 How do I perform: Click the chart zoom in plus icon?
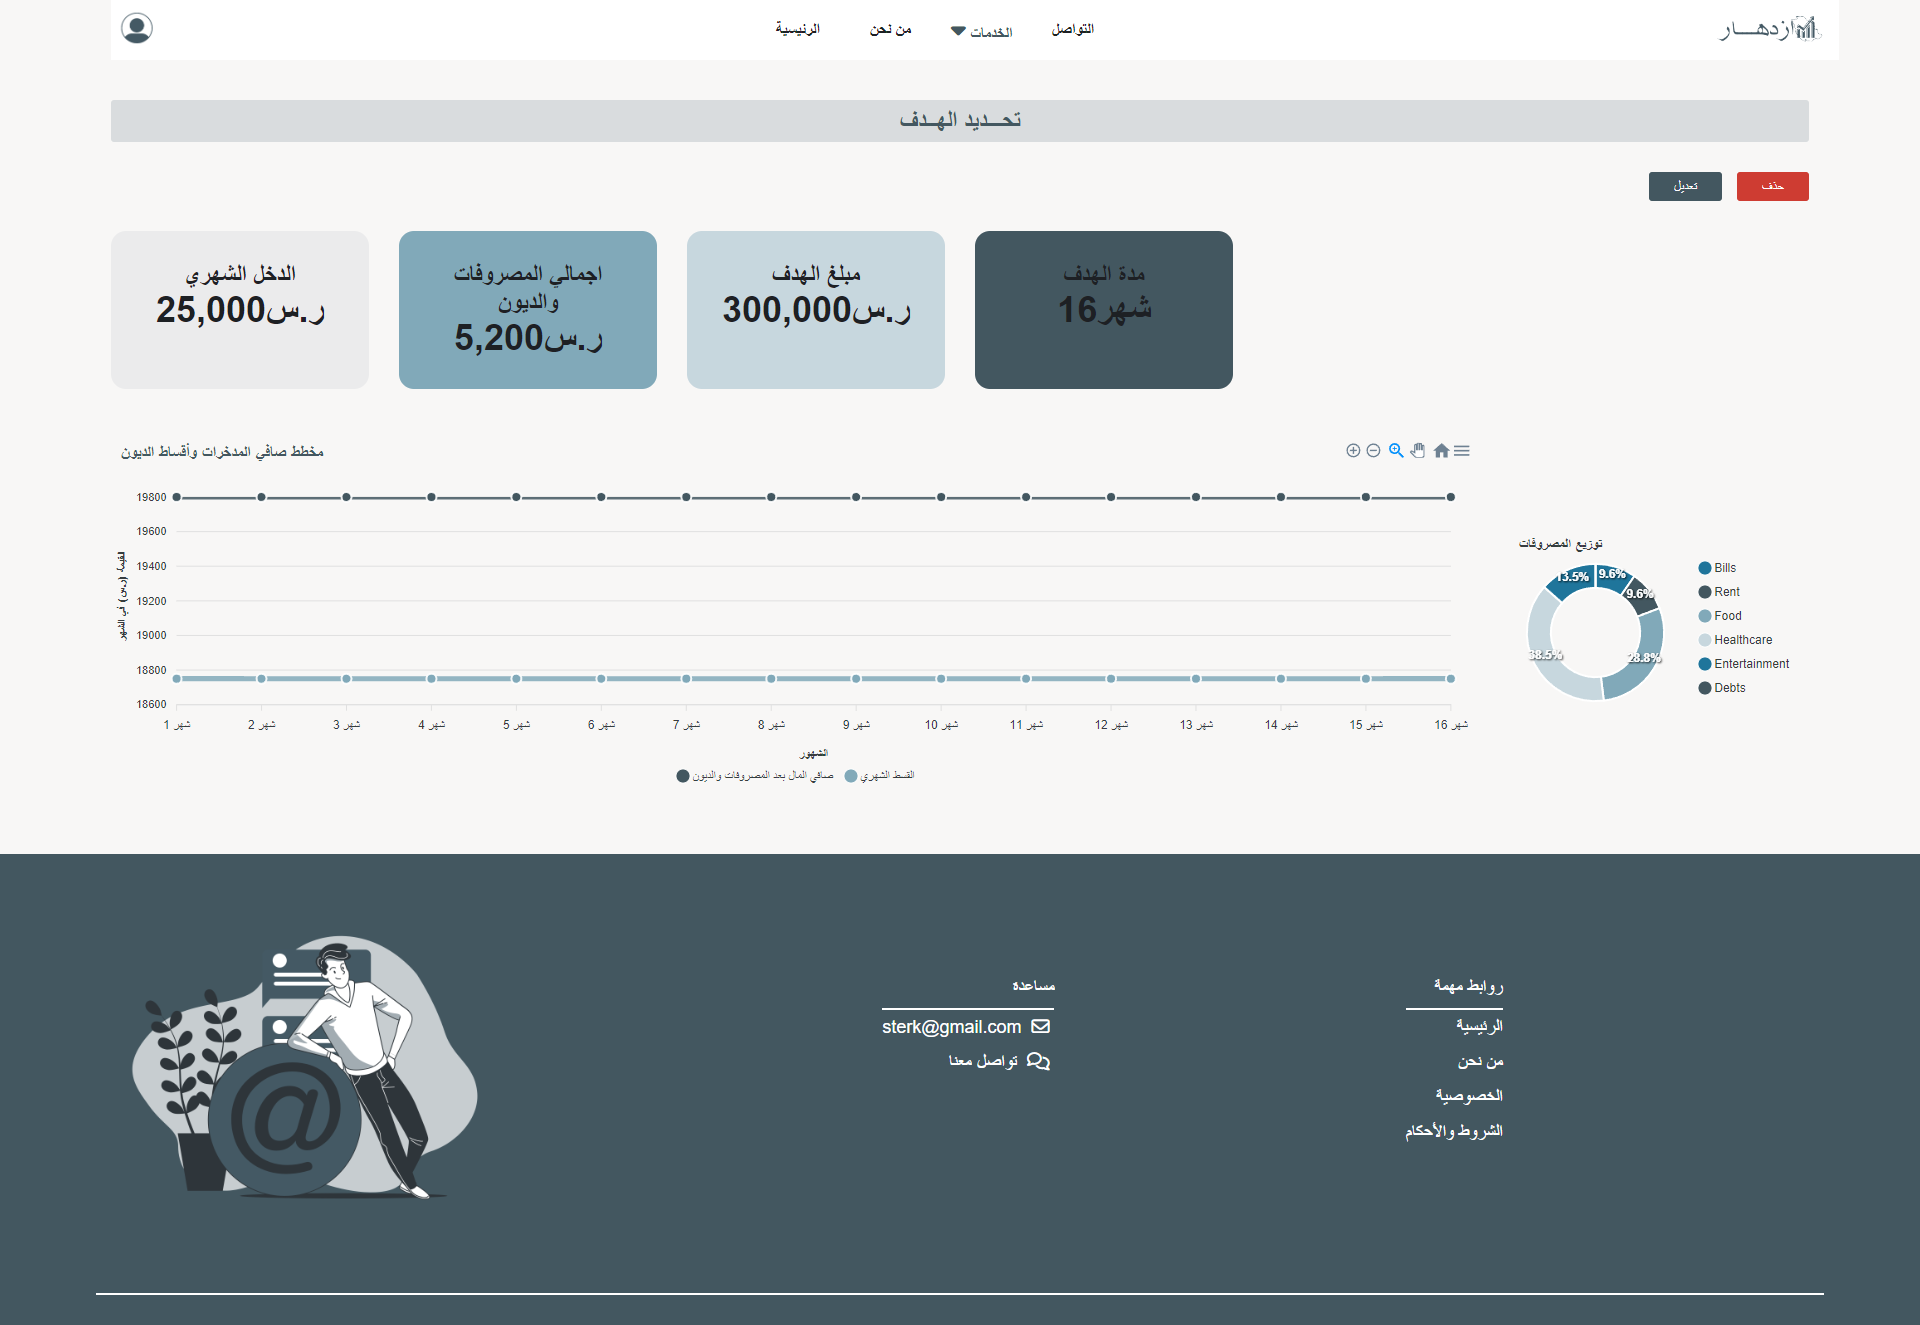(1353, 451)
